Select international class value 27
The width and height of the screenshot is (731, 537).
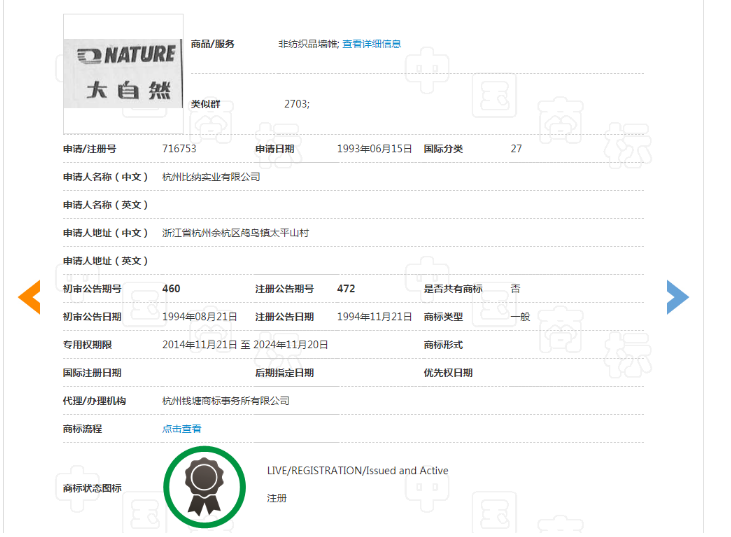pos(516,149)
